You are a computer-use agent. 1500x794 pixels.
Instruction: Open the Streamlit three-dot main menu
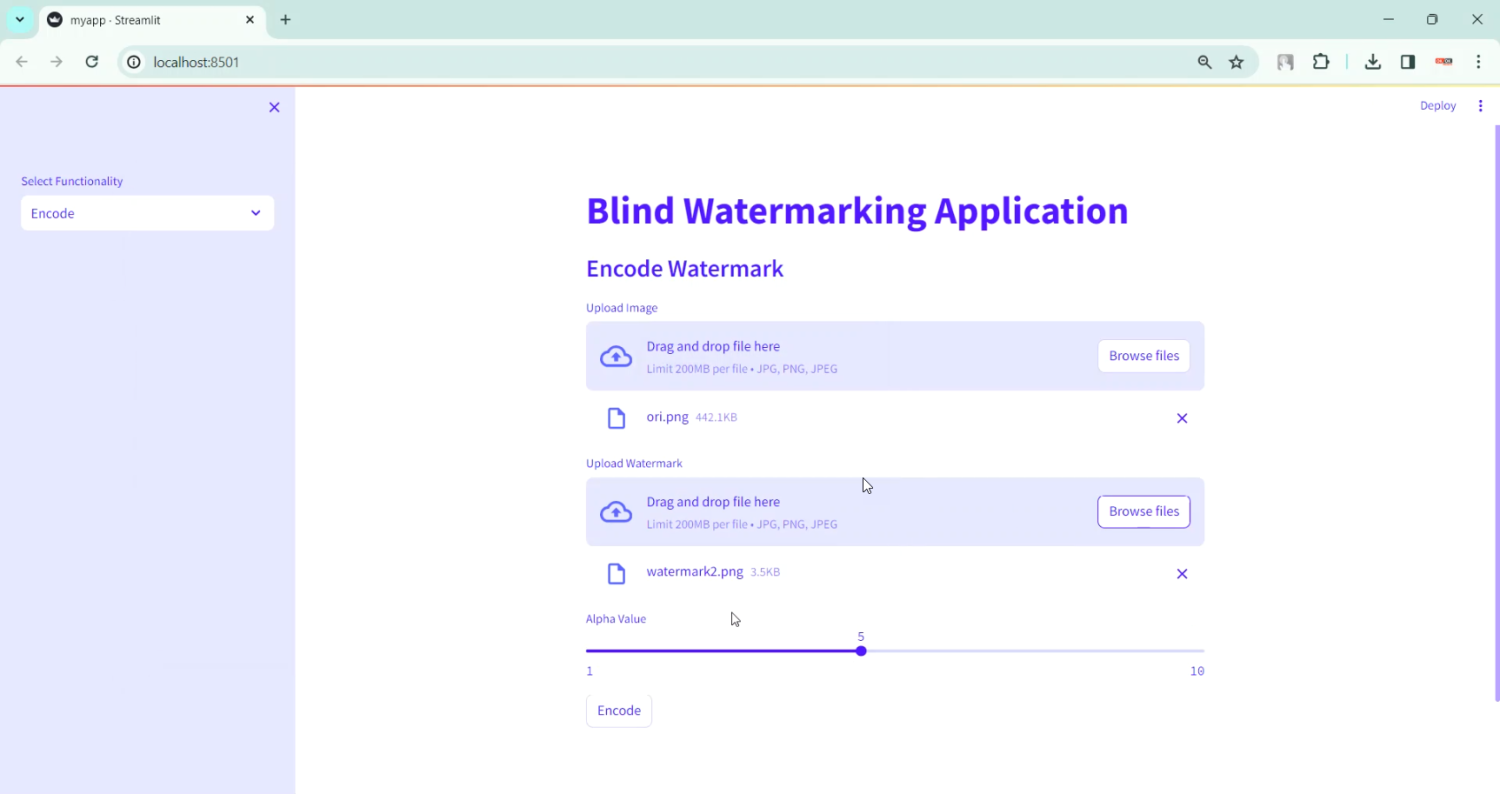1480,106
